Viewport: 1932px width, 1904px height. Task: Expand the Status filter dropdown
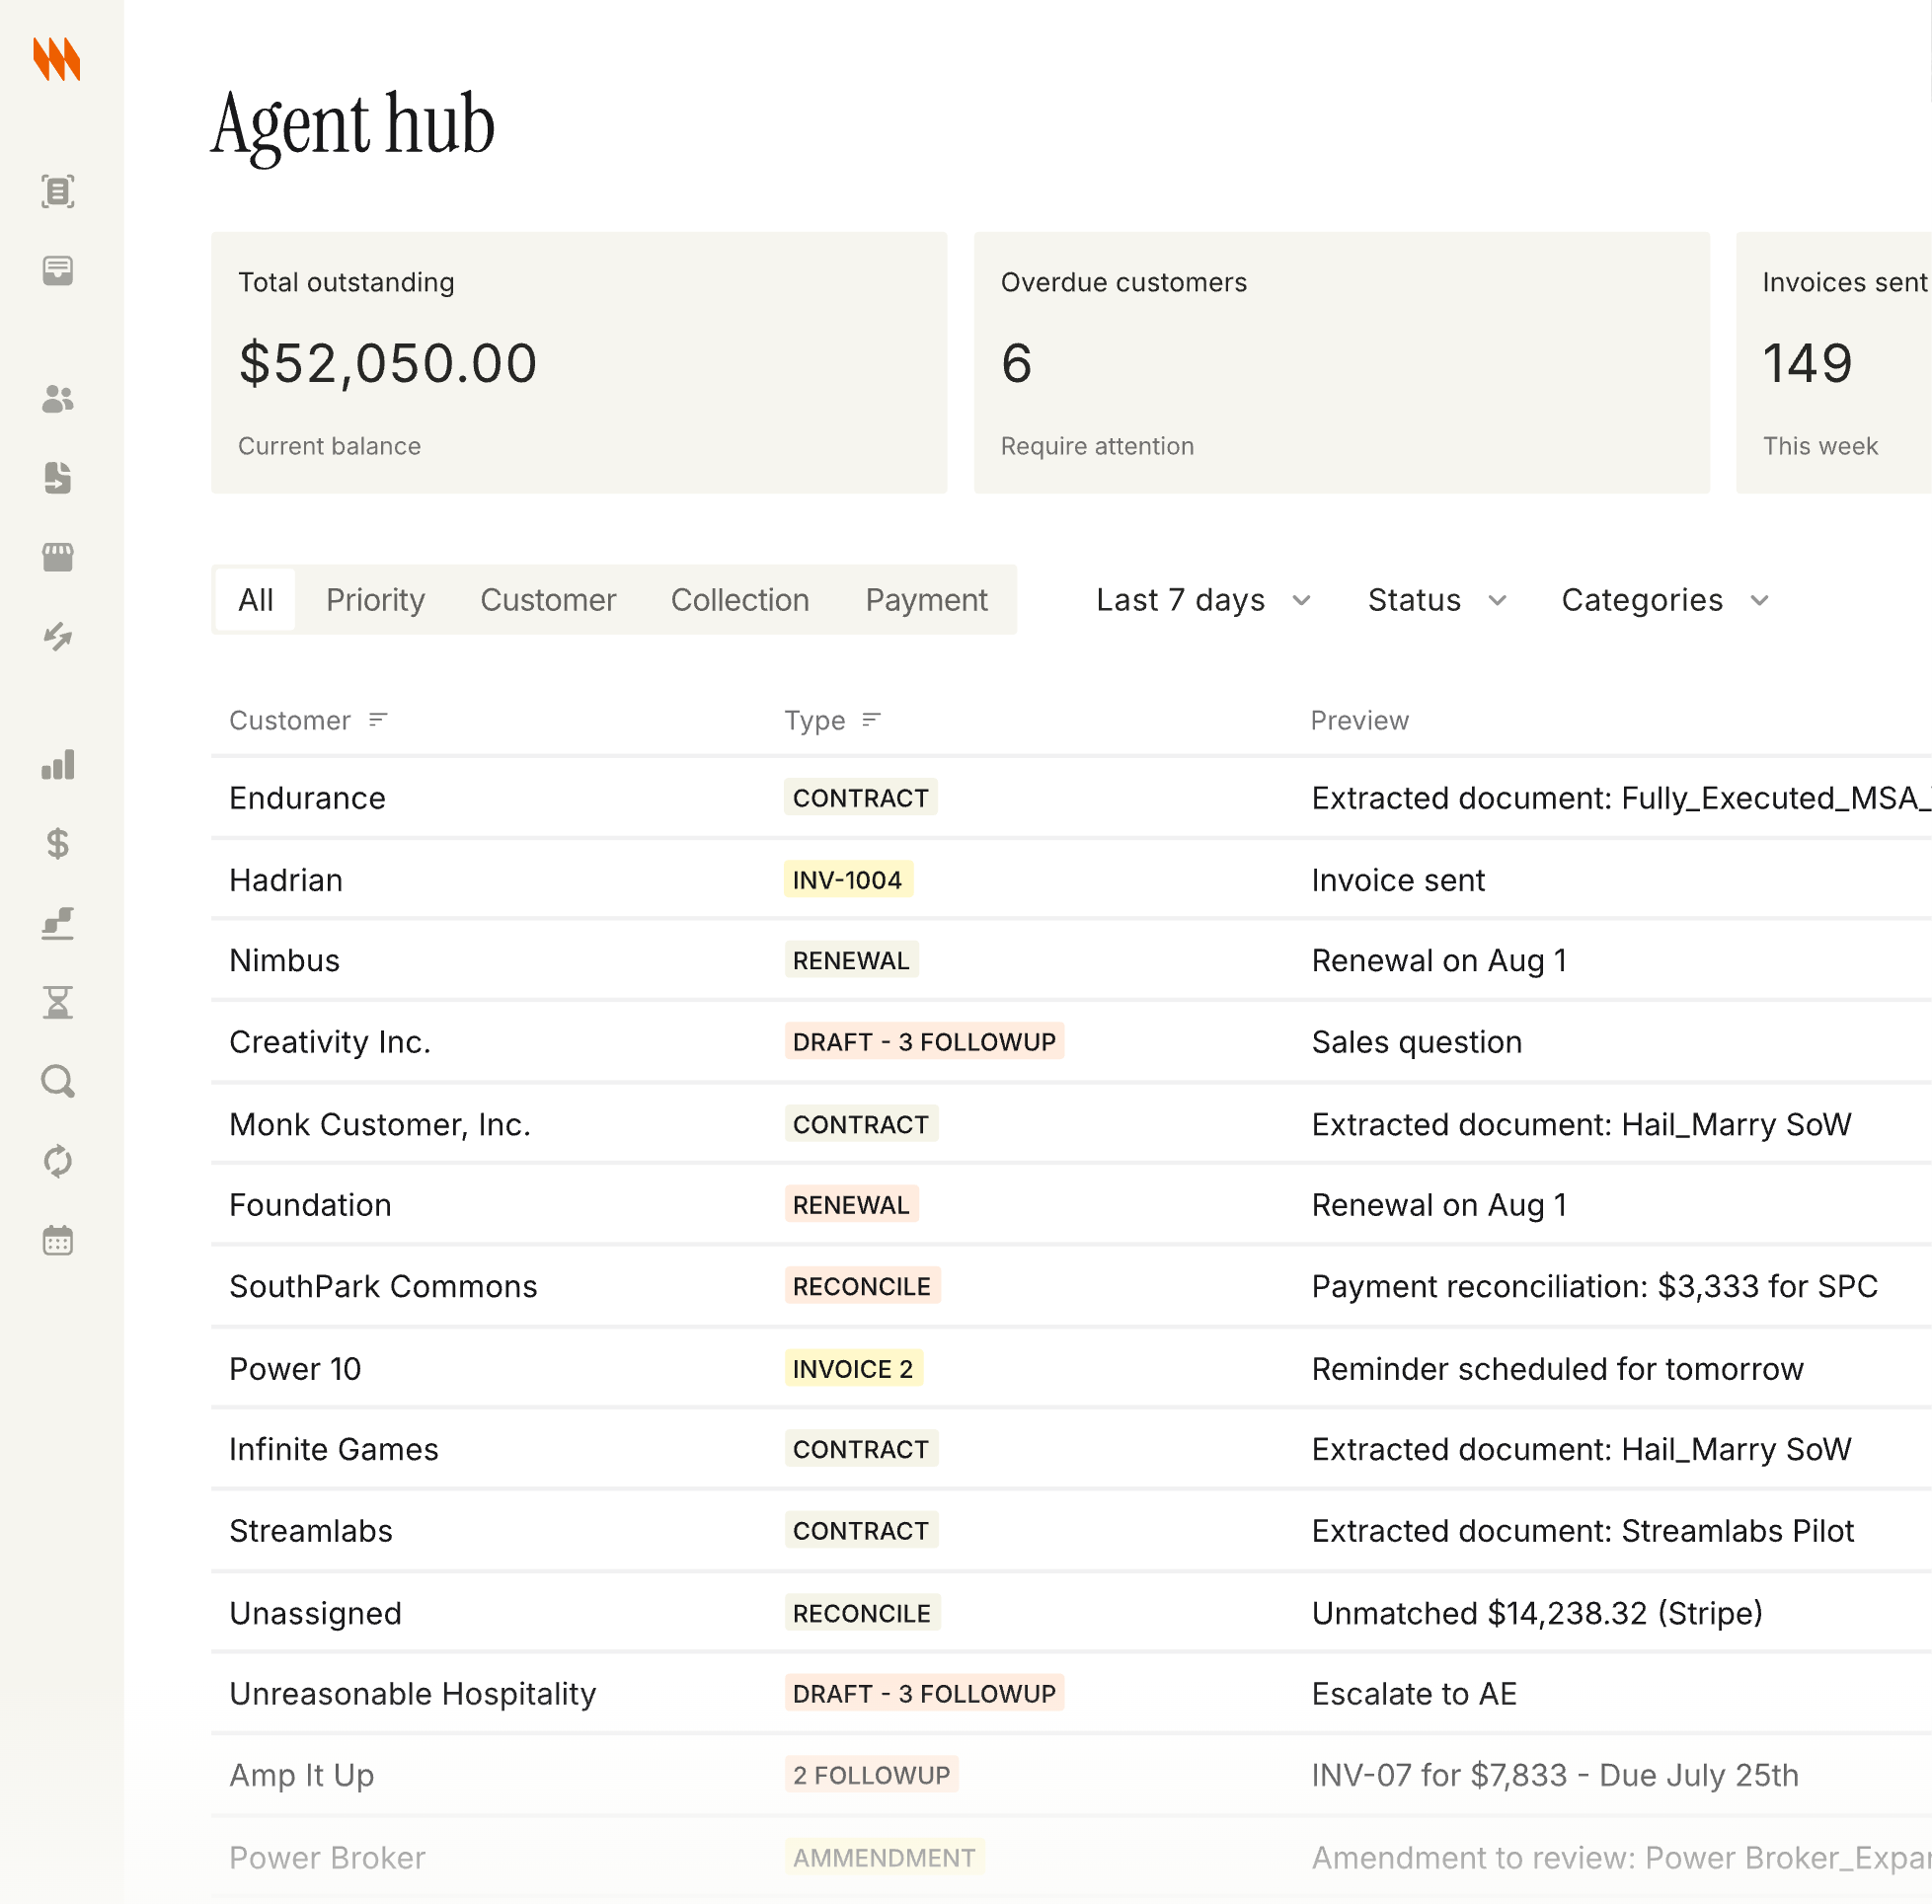[x=1437, y=600]
